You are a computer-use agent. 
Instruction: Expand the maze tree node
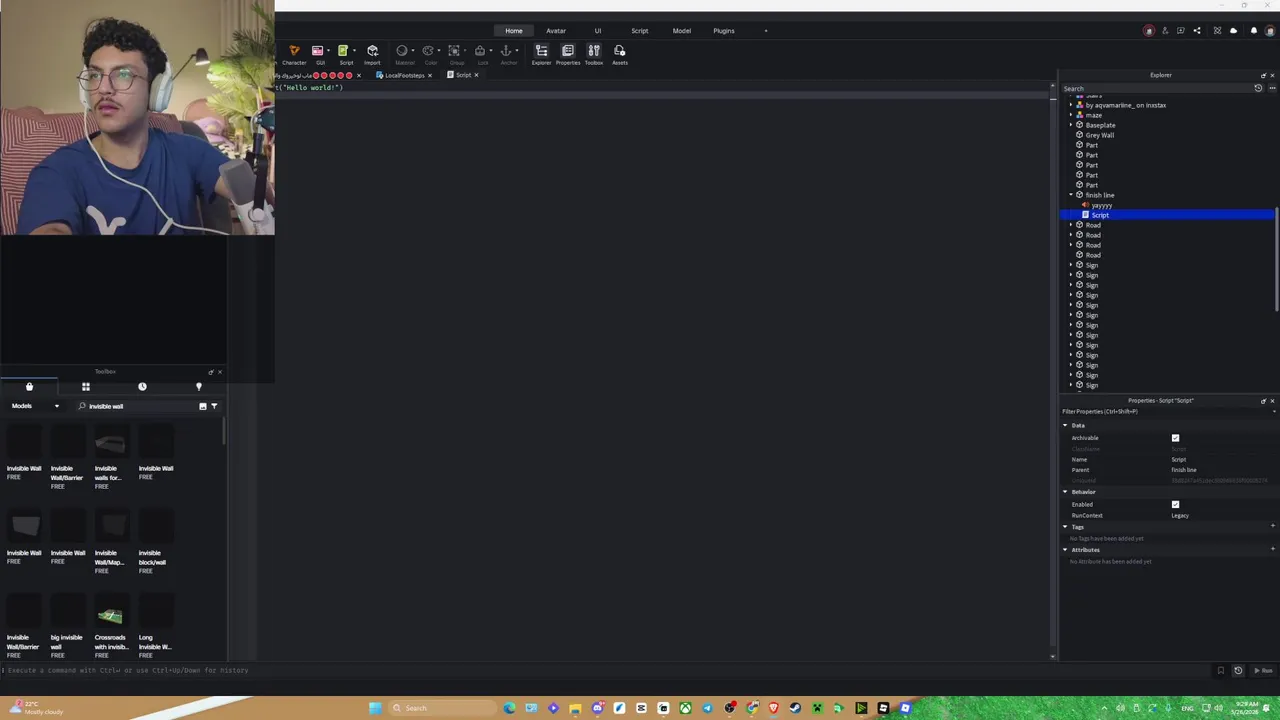coord(1071,115)
